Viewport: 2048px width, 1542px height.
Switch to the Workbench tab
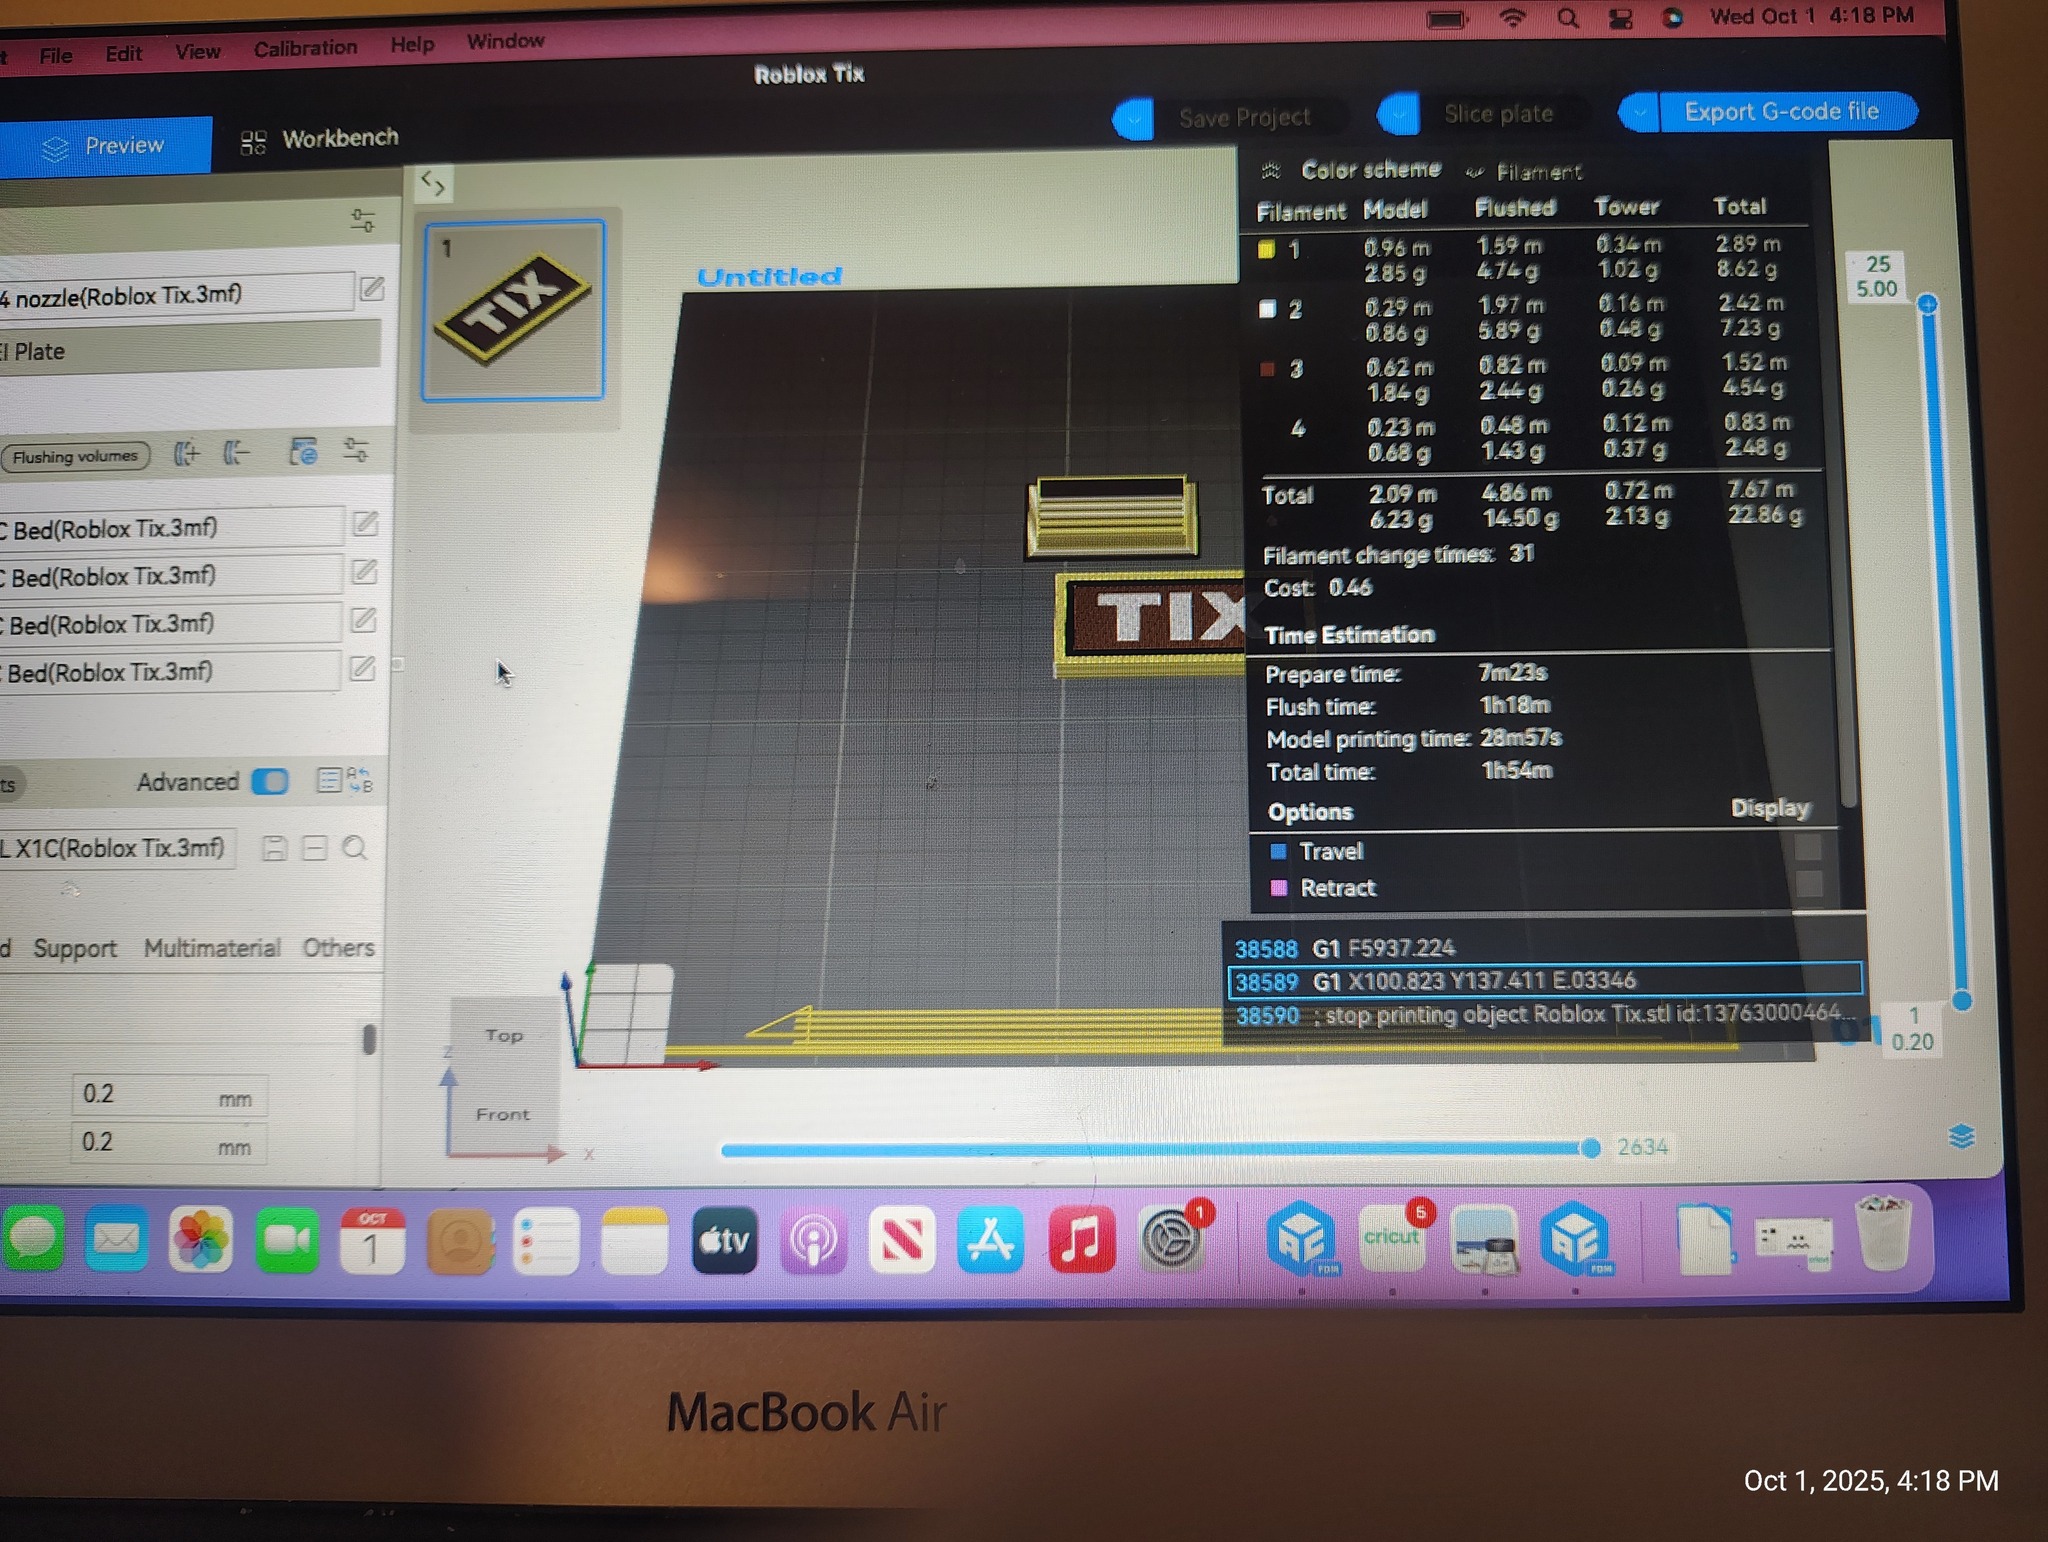pos(320,139)
